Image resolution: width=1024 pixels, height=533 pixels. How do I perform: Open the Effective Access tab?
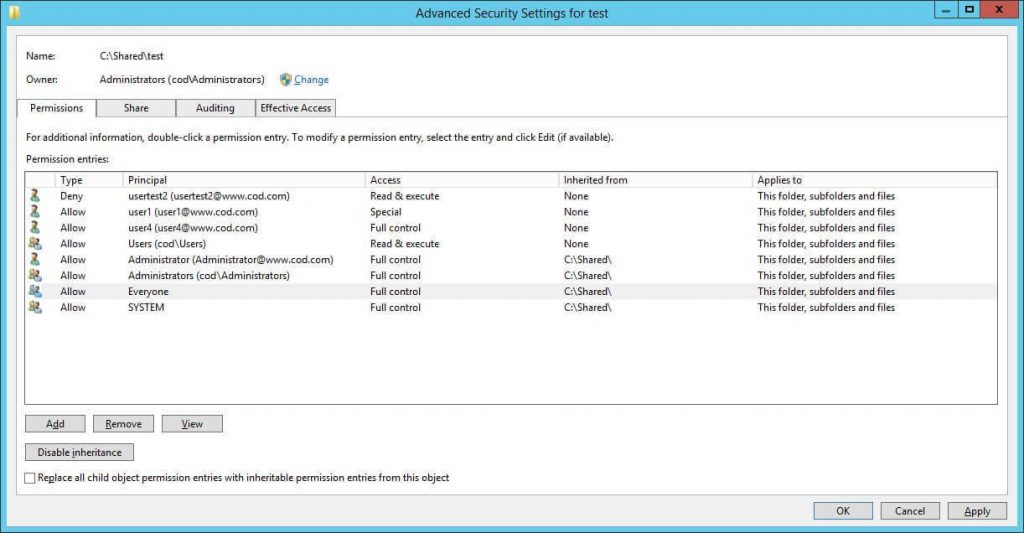296,108
